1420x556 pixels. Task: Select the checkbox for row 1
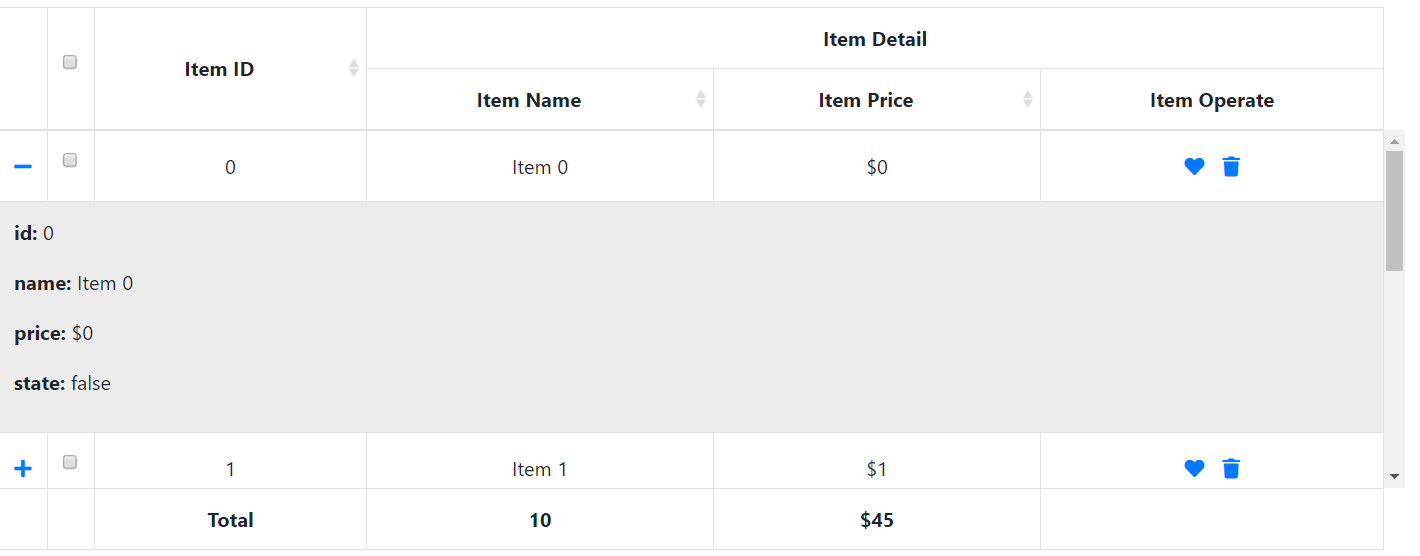pos(70,462)
